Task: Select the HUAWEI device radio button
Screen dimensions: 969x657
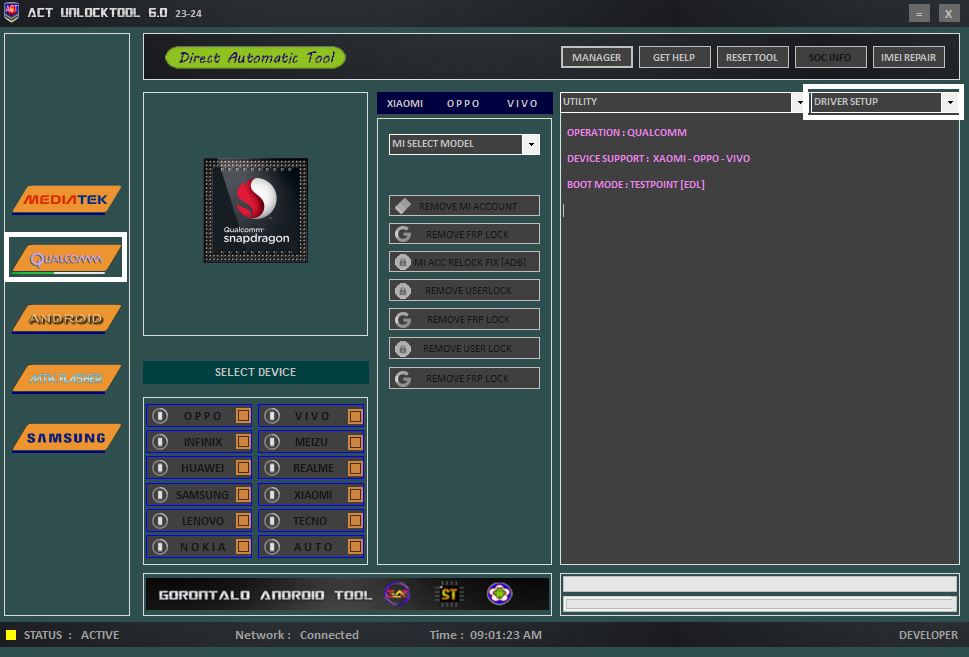Action: pyautogui.click(x=160, y=468)
